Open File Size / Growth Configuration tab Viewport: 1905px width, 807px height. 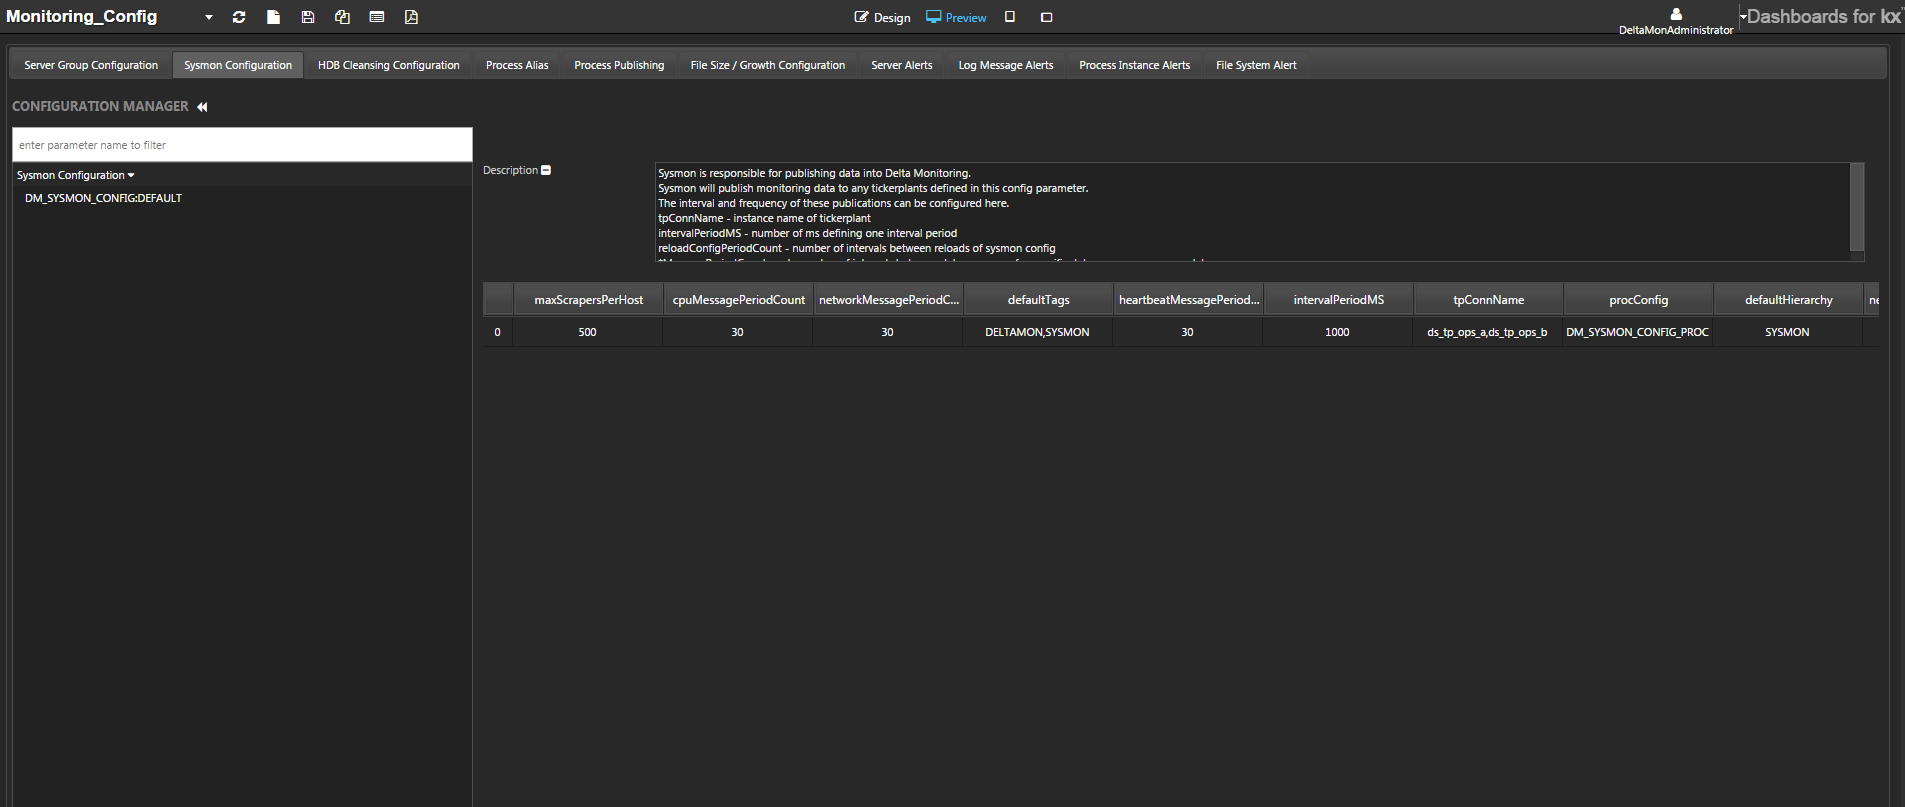pos(768,65)
